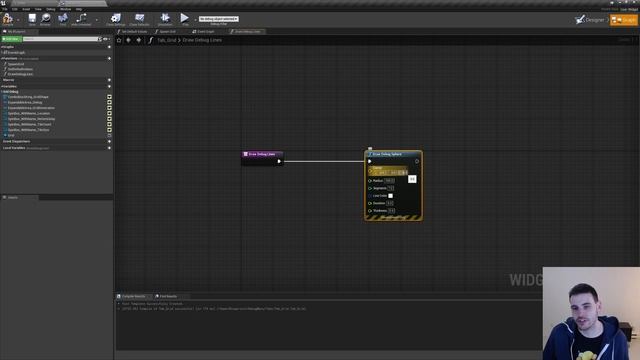Open the Line Color swatch on Draw Debug Sphere
Screen dimensions: 640x360
coord(391,196)
